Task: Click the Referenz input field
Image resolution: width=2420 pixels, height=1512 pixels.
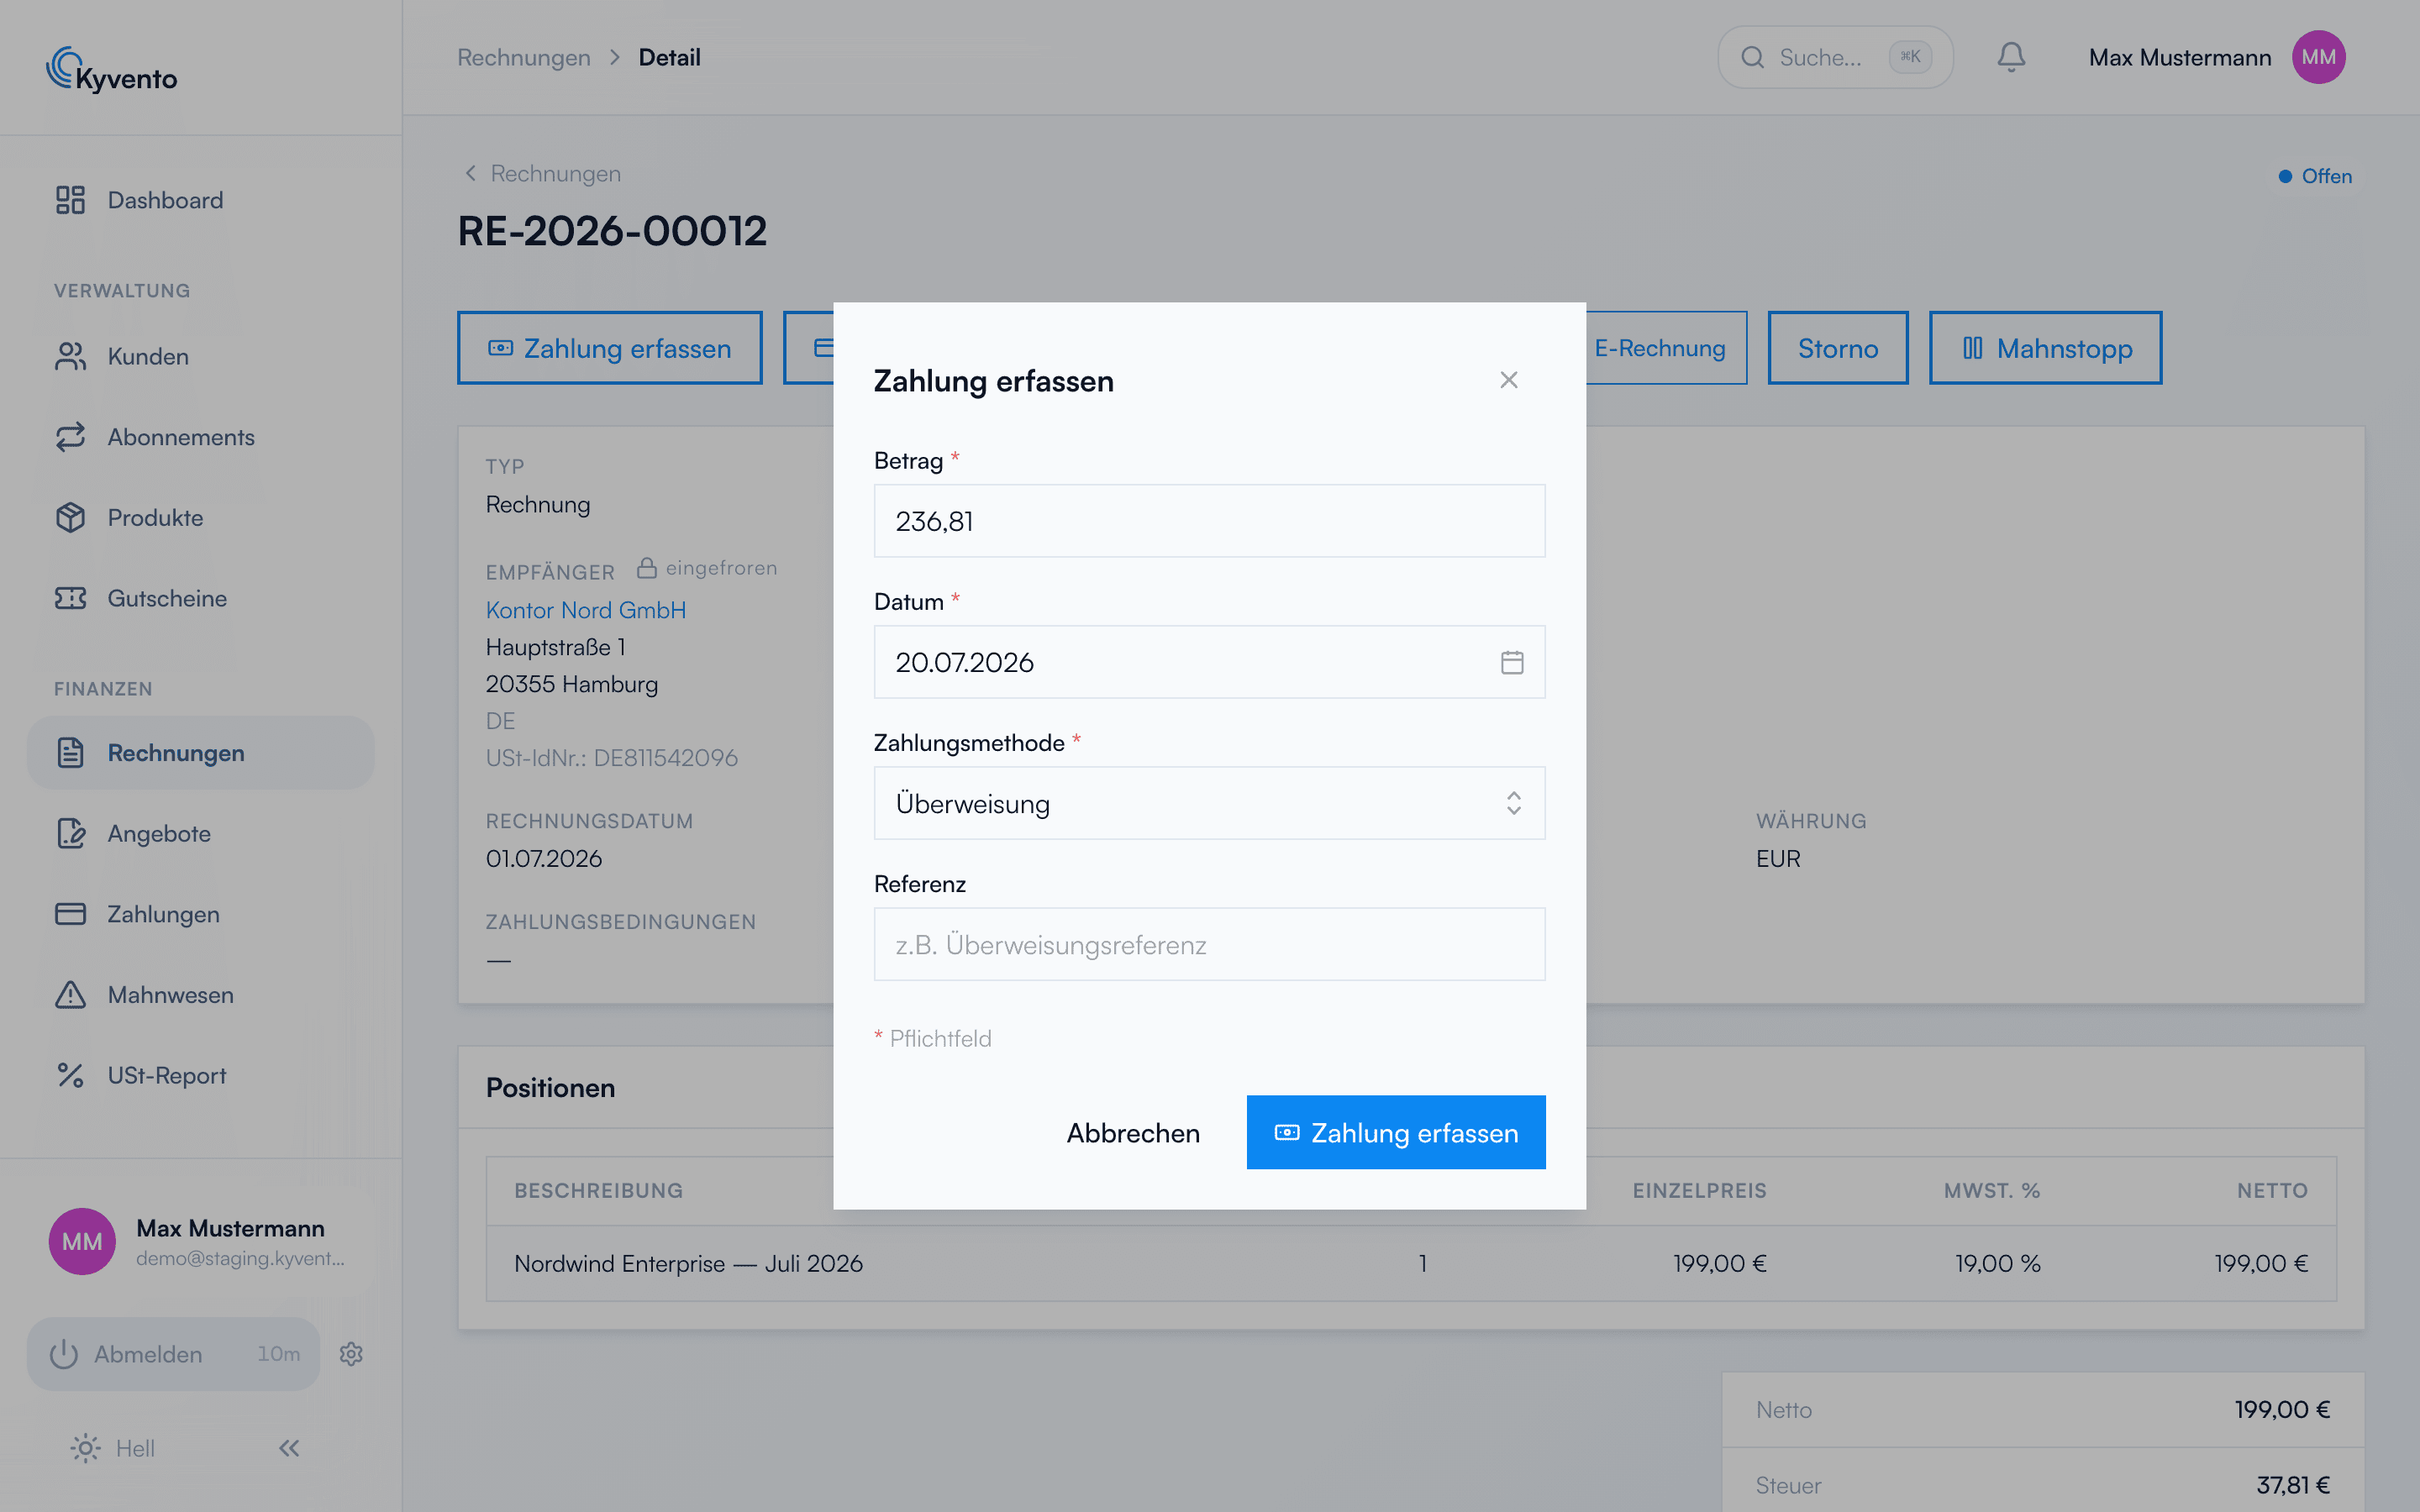Action: [1209, 944]
